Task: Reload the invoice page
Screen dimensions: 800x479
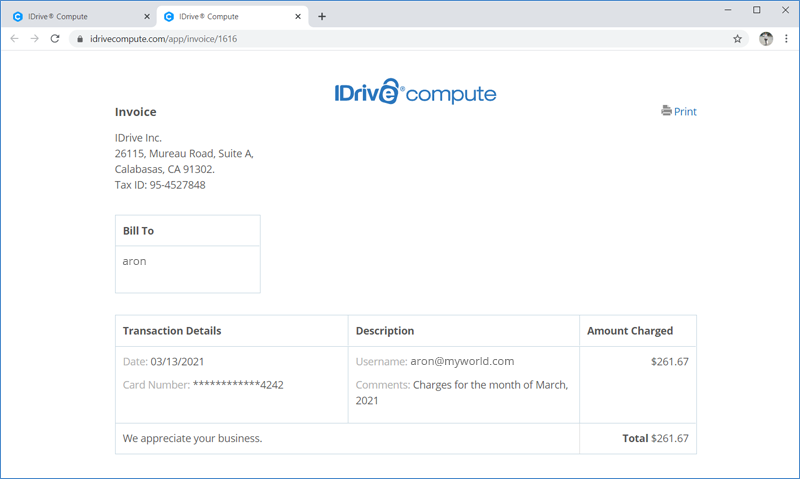Action: (55, 39)
